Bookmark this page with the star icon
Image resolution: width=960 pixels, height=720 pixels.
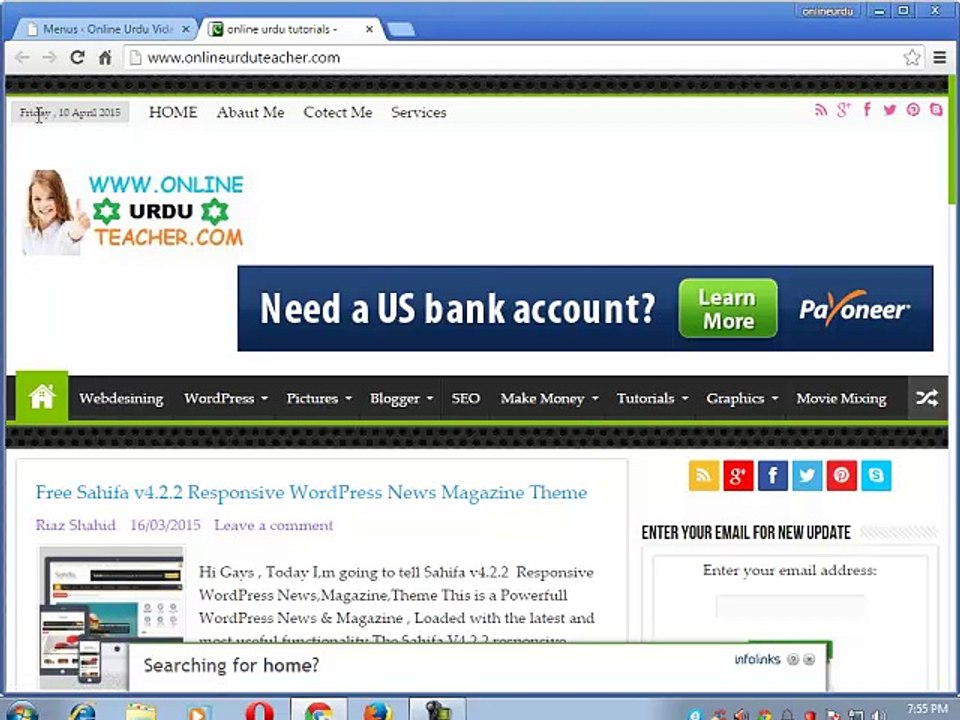[x=912, y=58]
